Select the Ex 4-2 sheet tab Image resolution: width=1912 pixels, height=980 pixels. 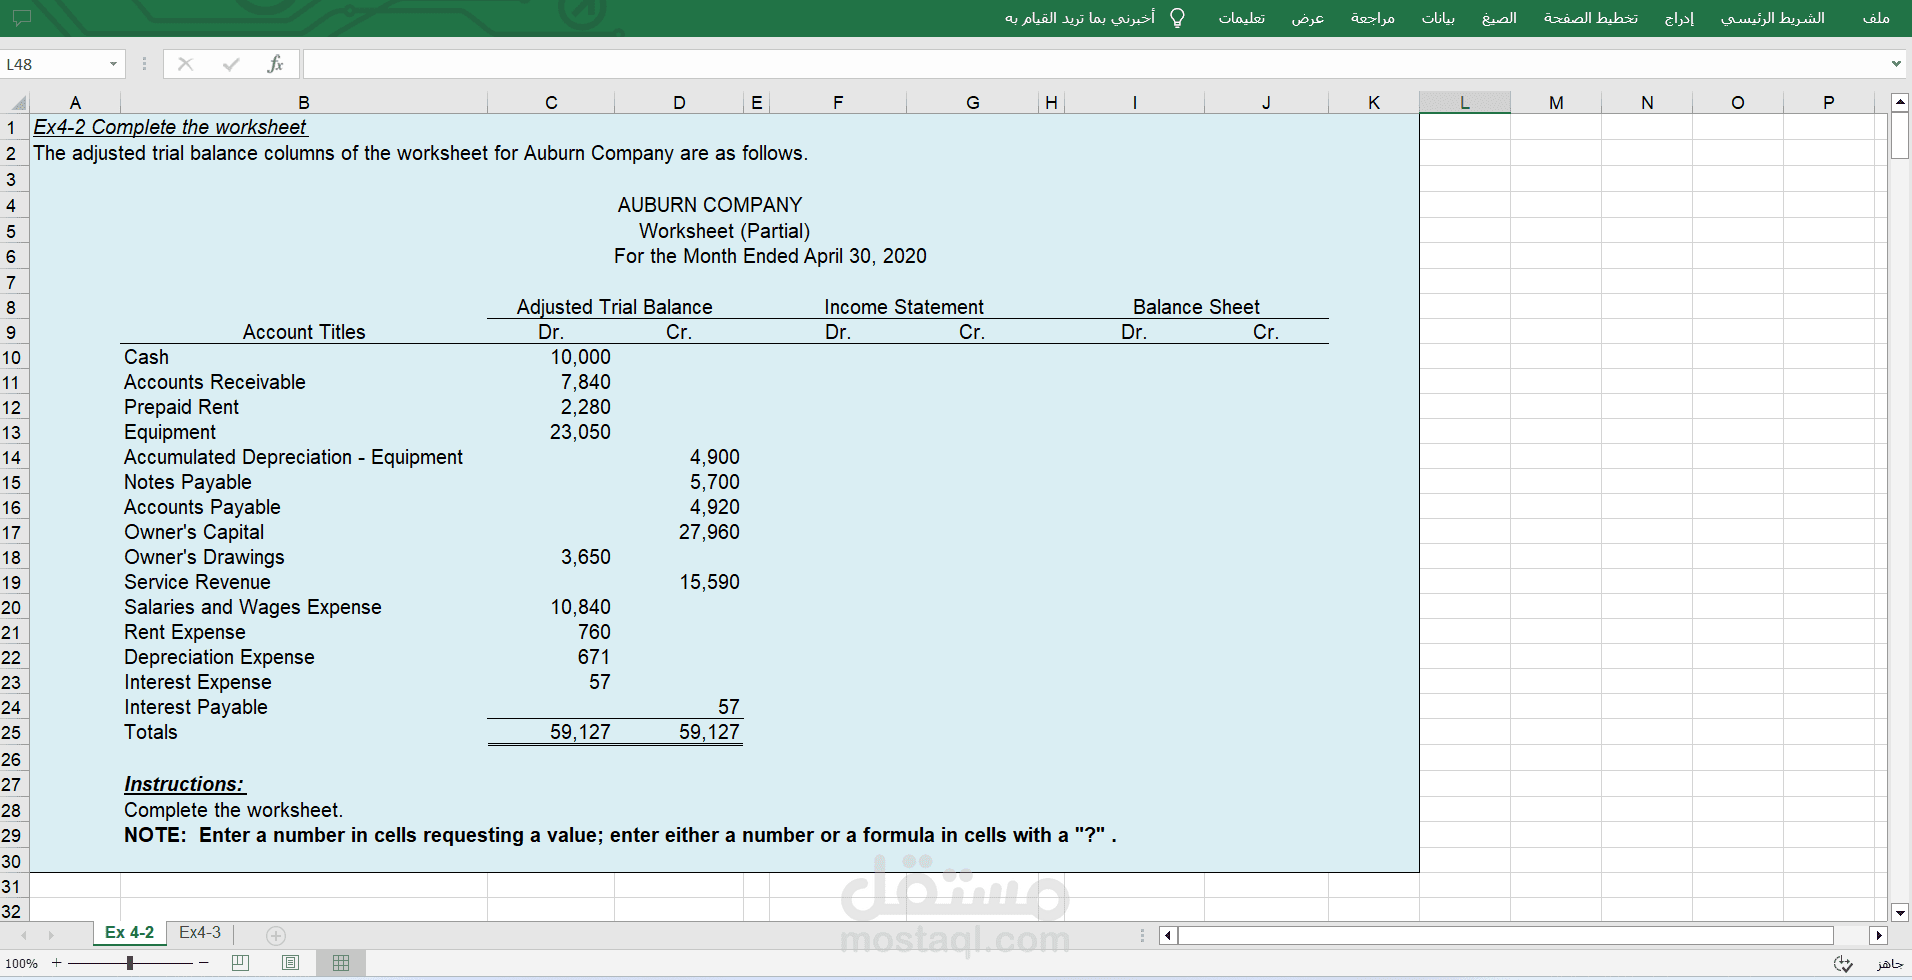tap(130, 933)
